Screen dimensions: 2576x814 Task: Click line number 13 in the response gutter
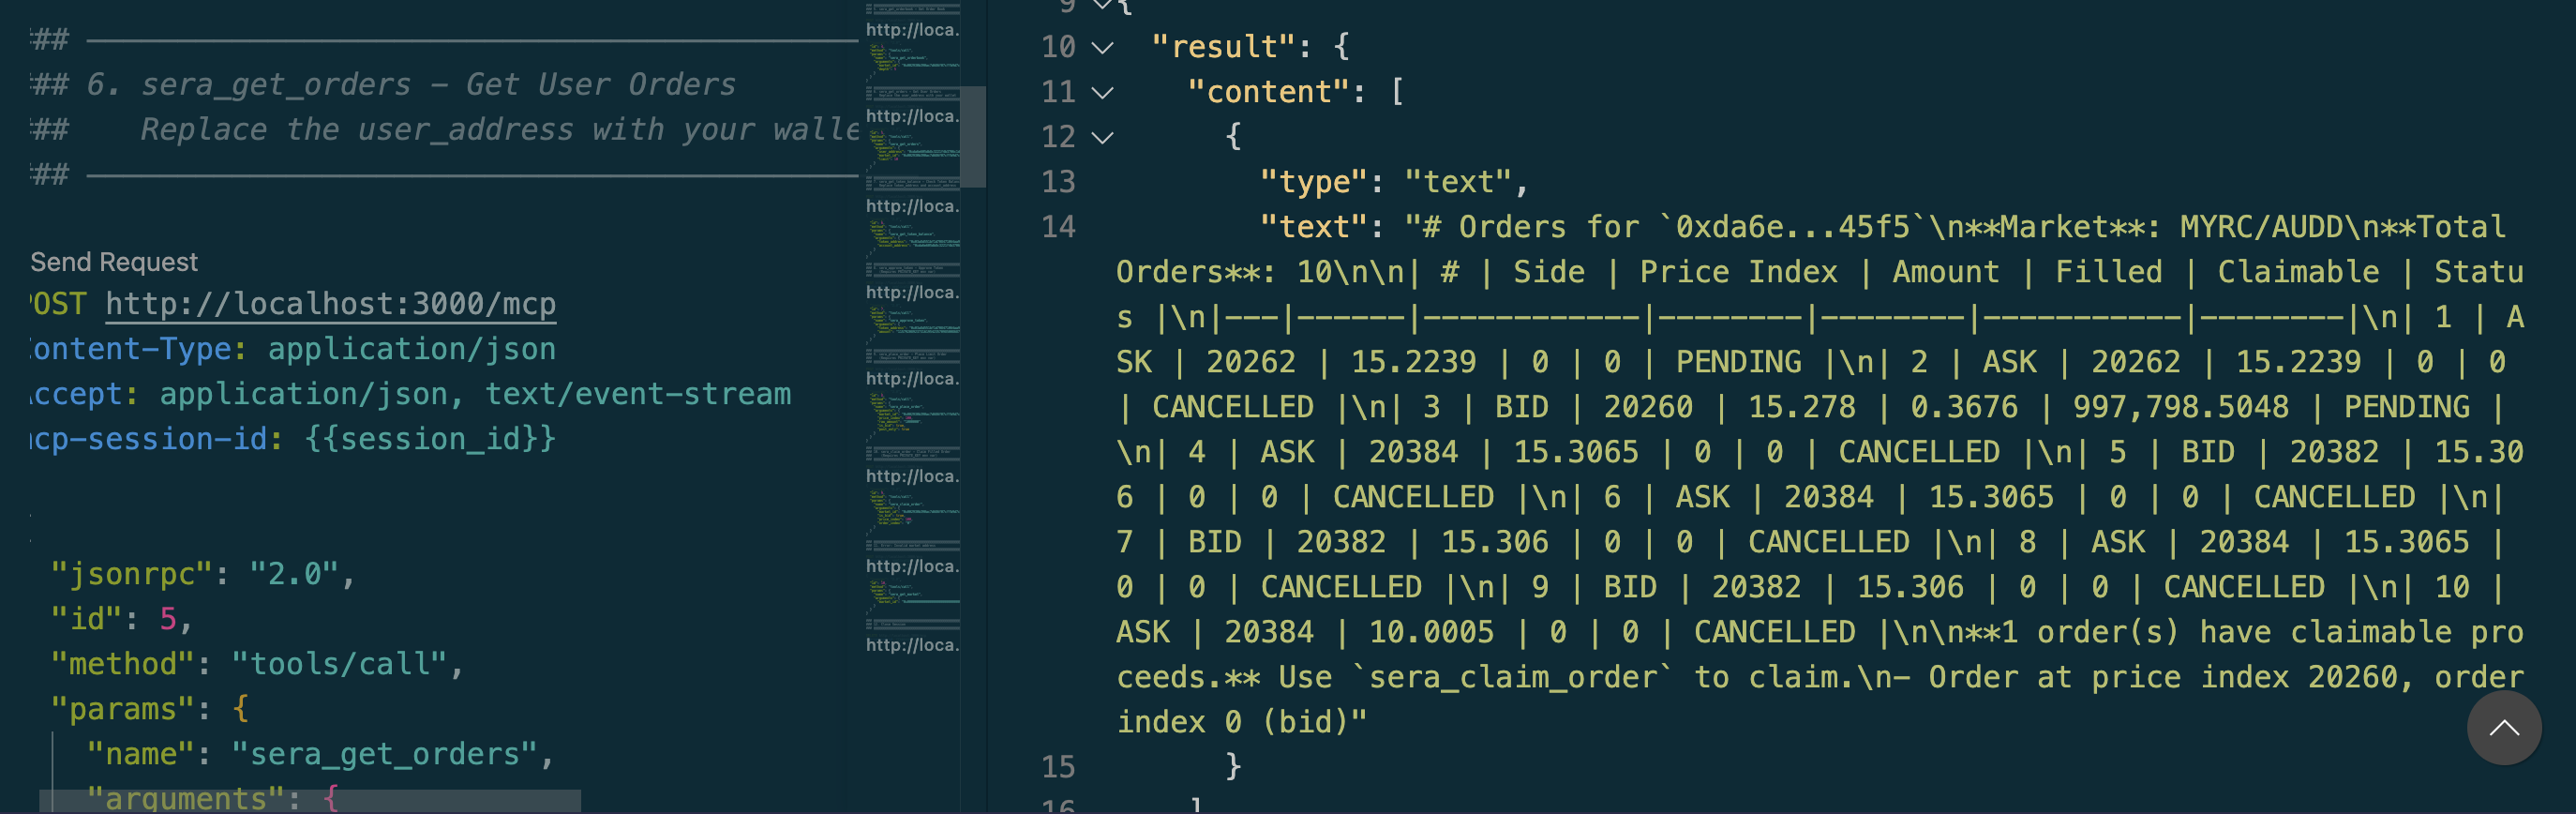(1058, 182)
